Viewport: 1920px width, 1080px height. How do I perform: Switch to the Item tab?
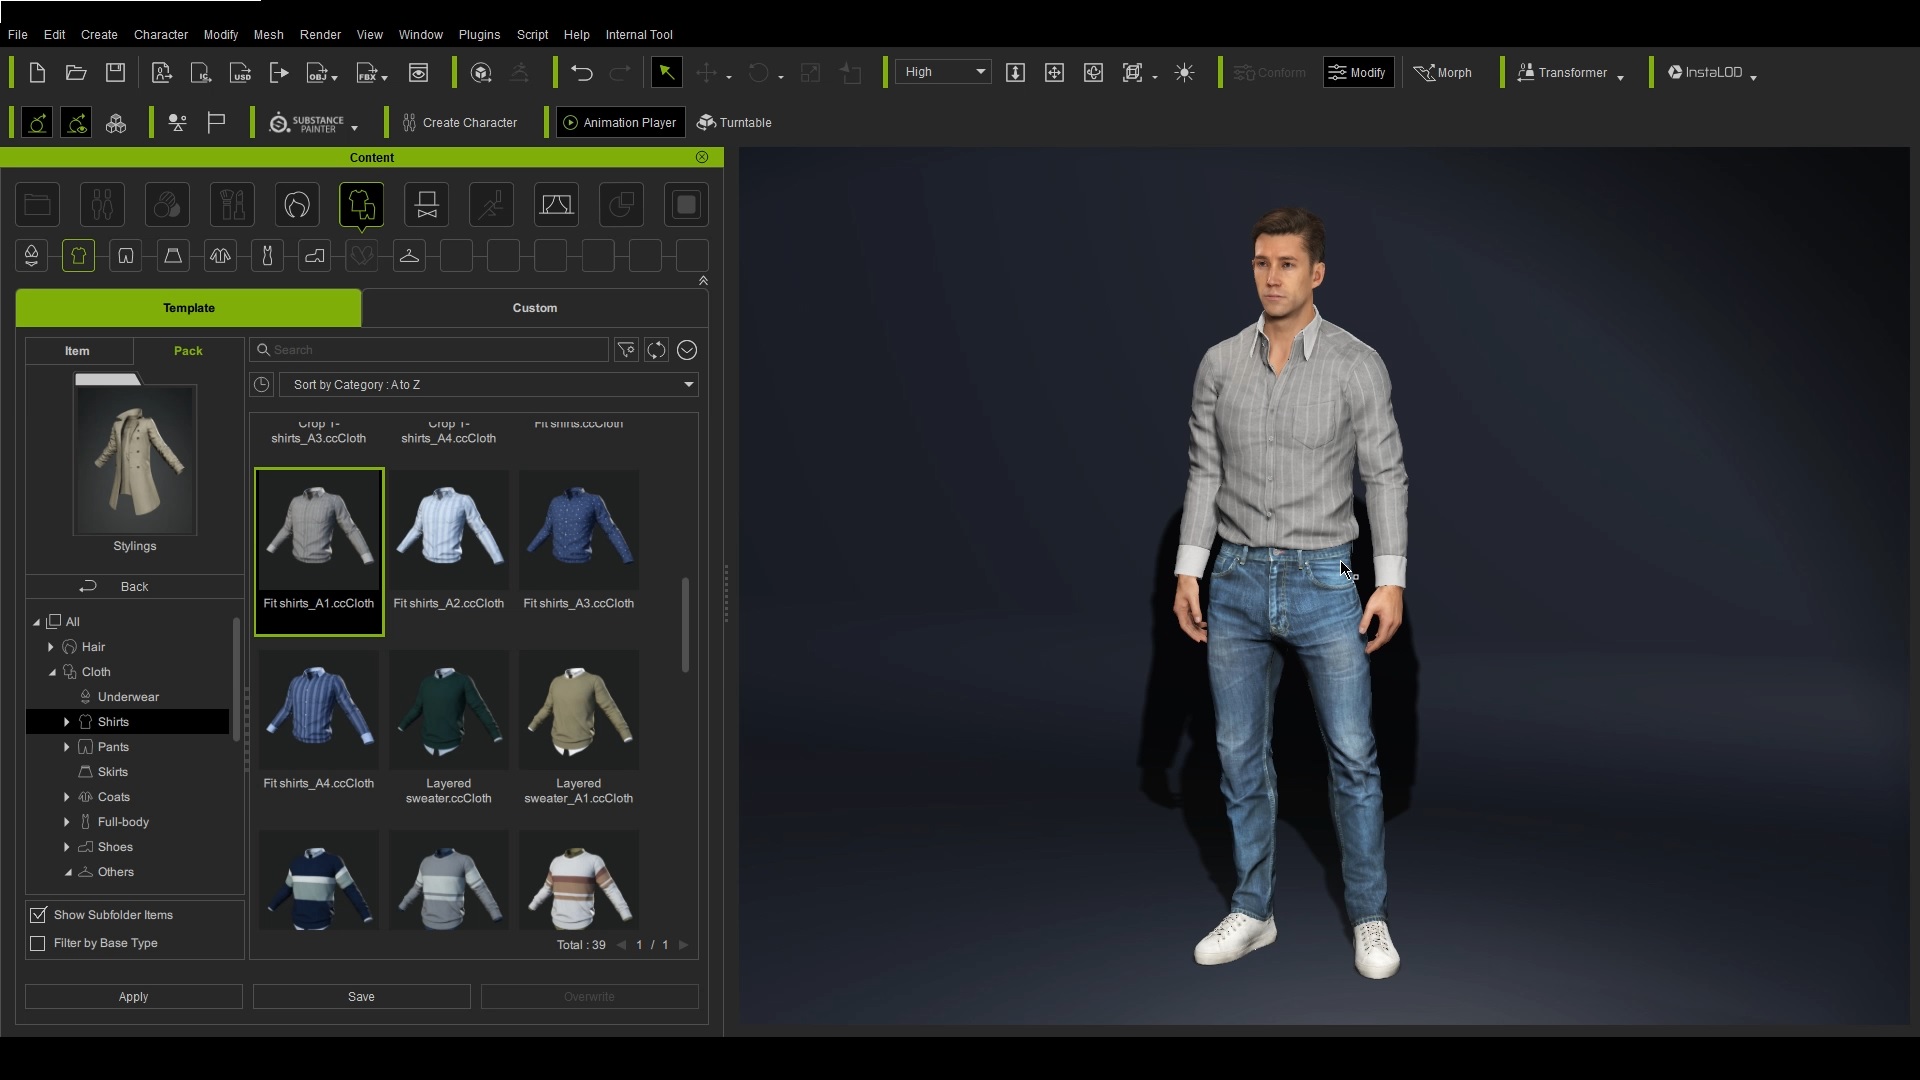pos(78,351)
